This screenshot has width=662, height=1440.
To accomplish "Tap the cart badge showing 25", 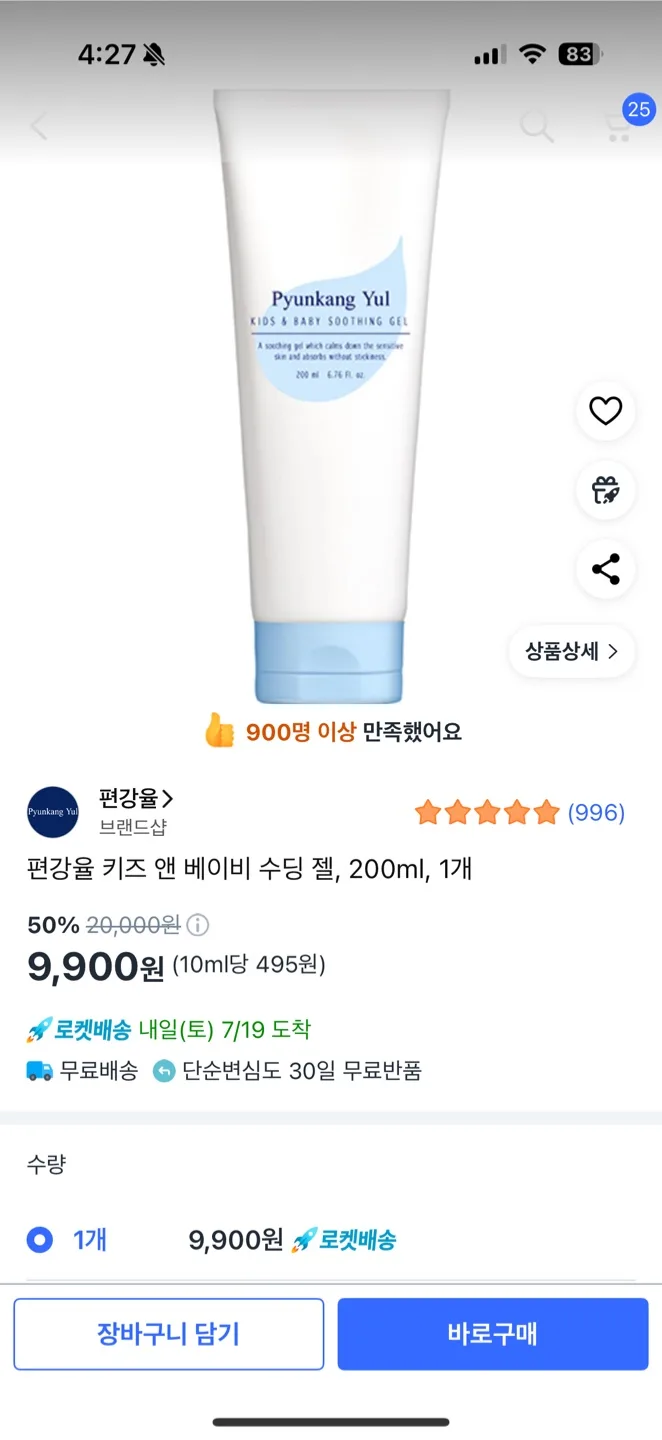I will tap(639, 109).
